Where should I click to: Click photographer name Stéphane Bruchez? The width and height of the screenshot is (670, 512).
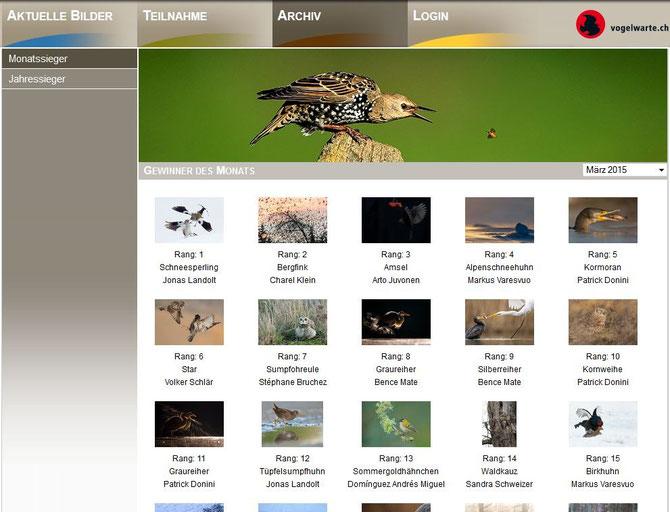tap(293, 382)
